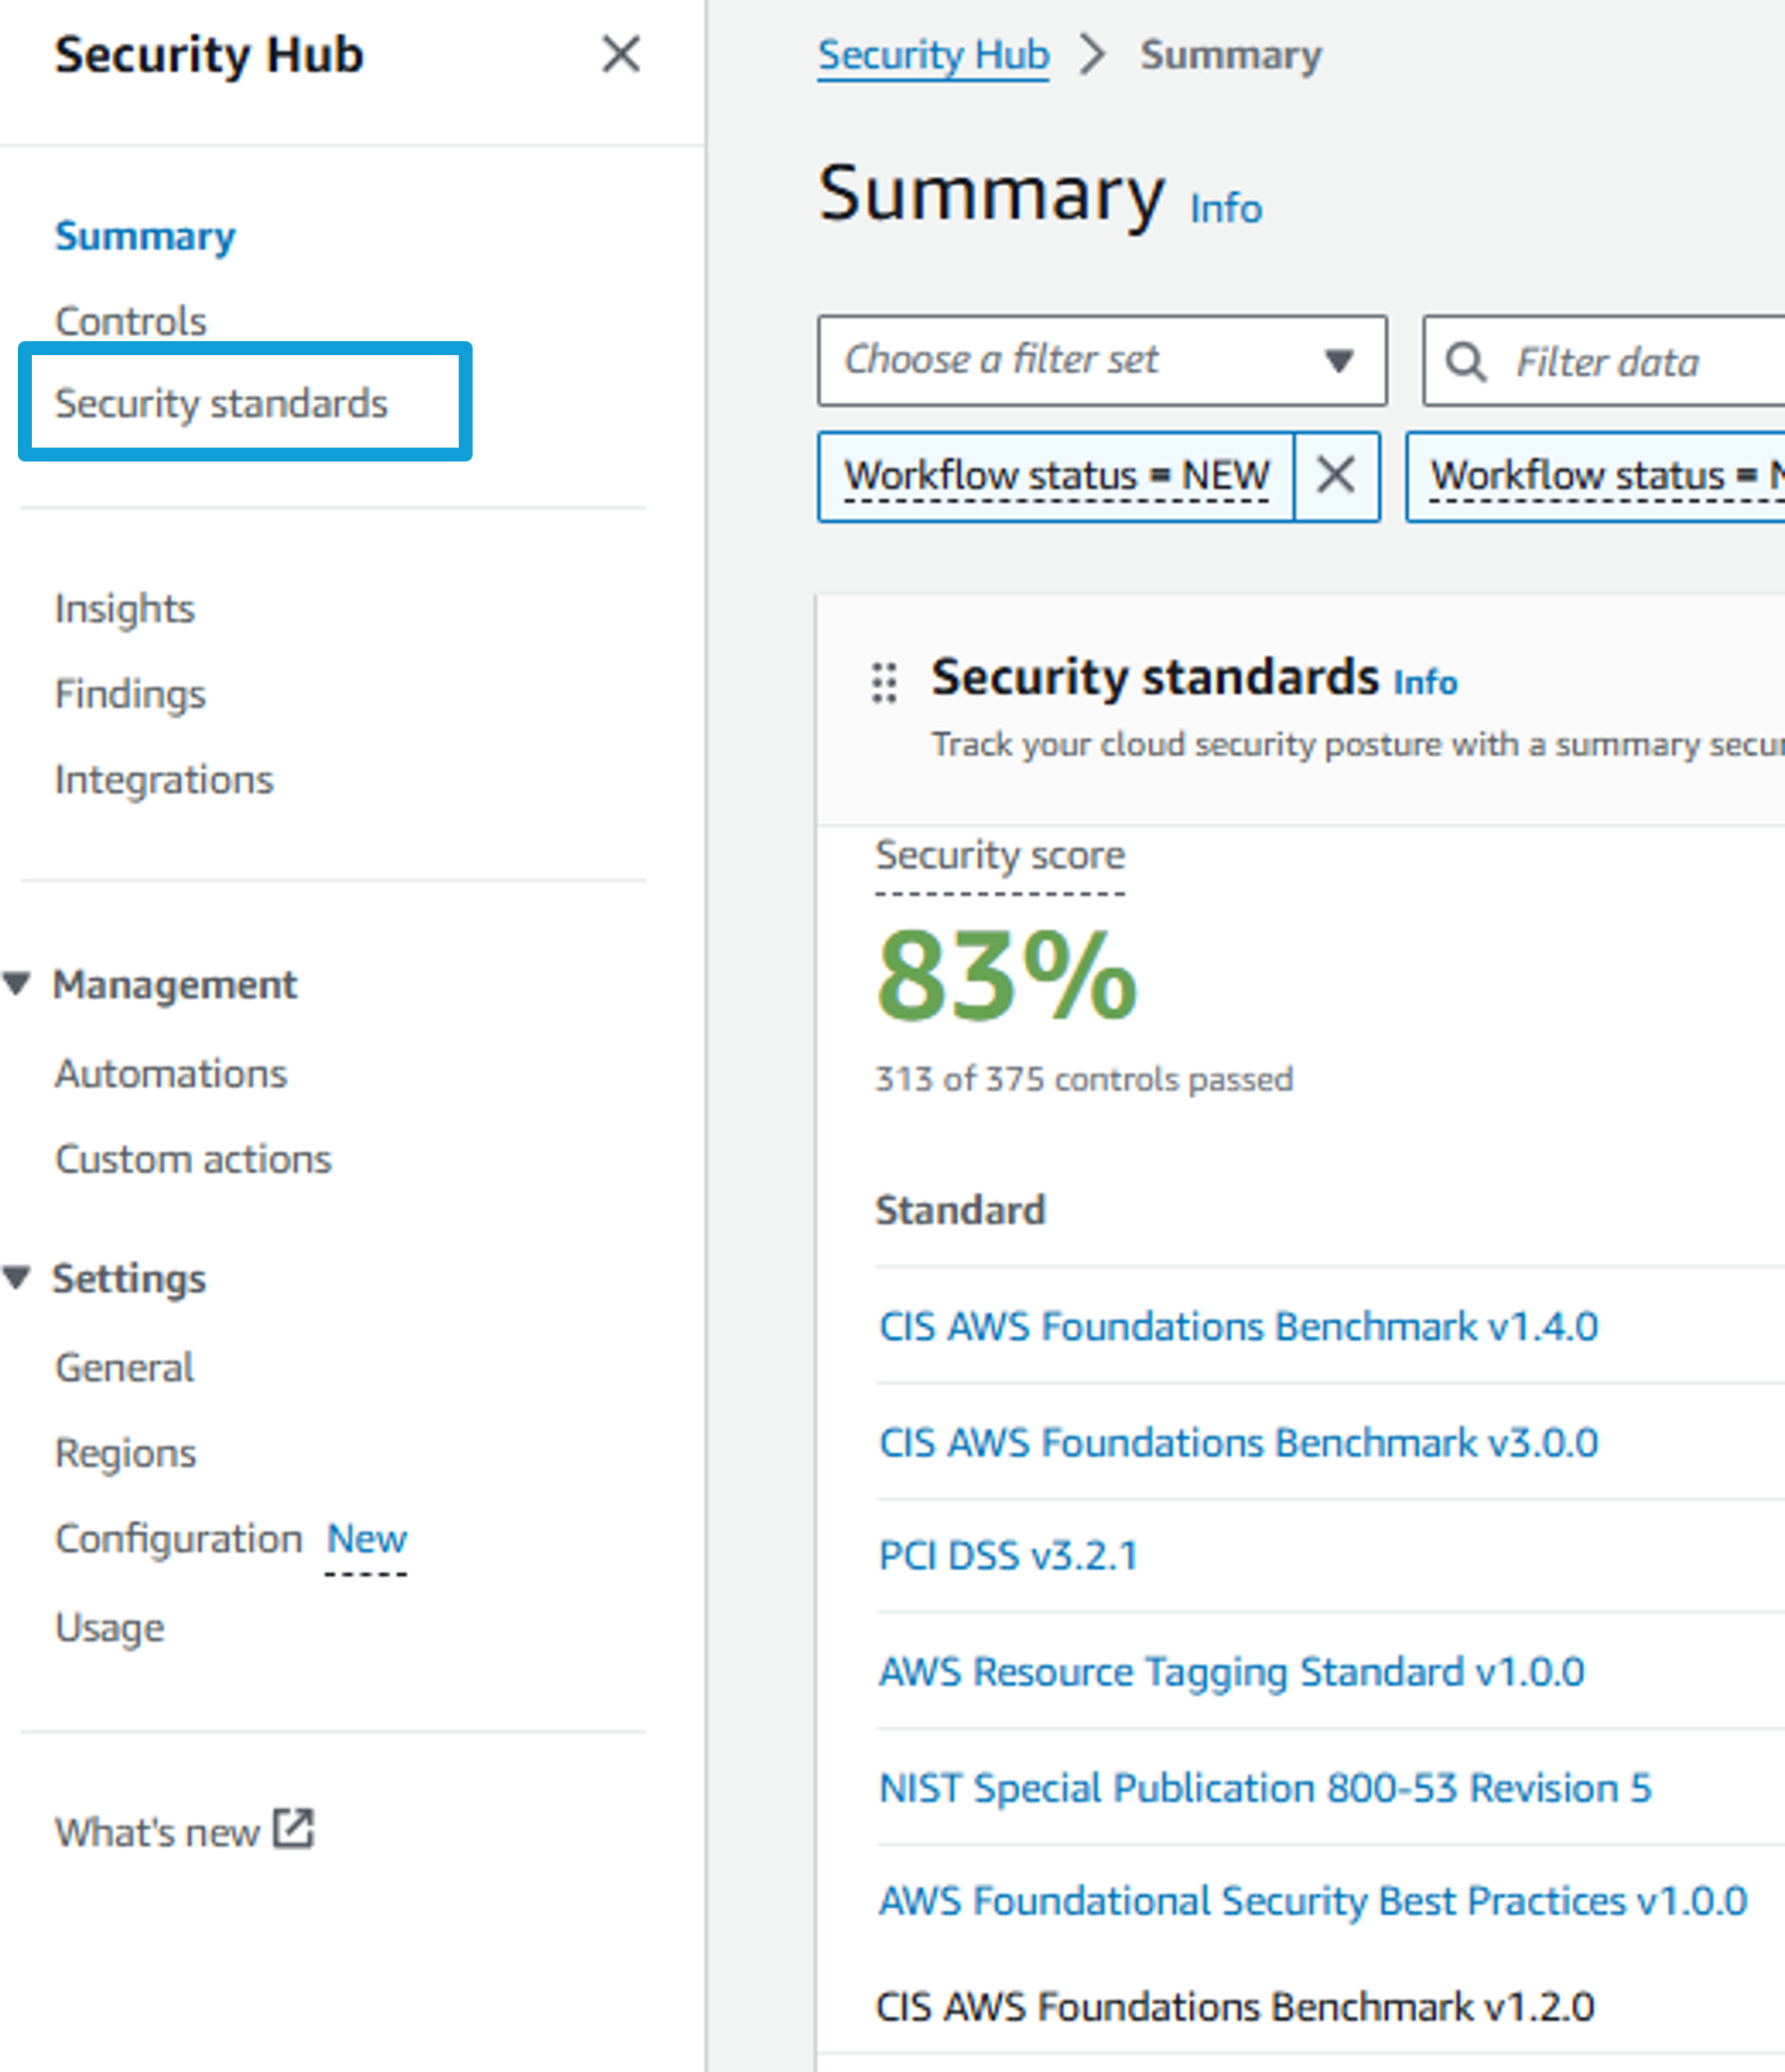Open Configuration settings
This screenshot has height=2072, width=1785.
(179, 1538)
